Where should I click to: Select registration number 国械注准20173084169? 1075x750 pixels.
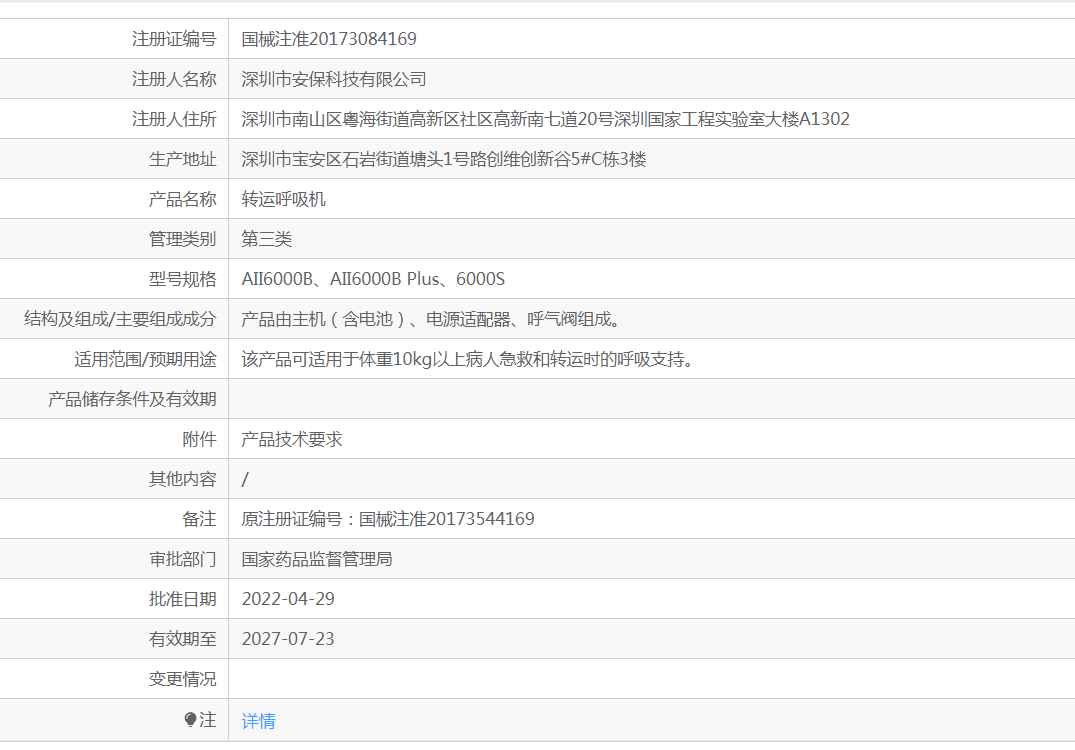pos(329,39)
